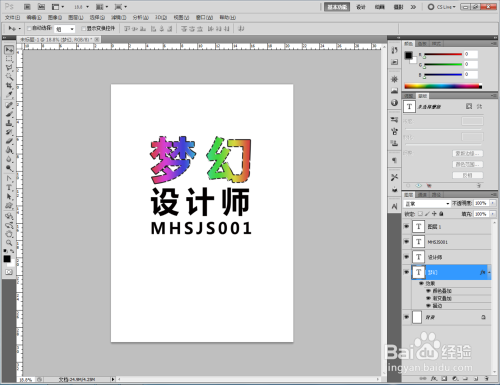This screenshot has height=385, width=500.
Task: Open the Paragraph panel icon in dock
Action: coord(394,160)
